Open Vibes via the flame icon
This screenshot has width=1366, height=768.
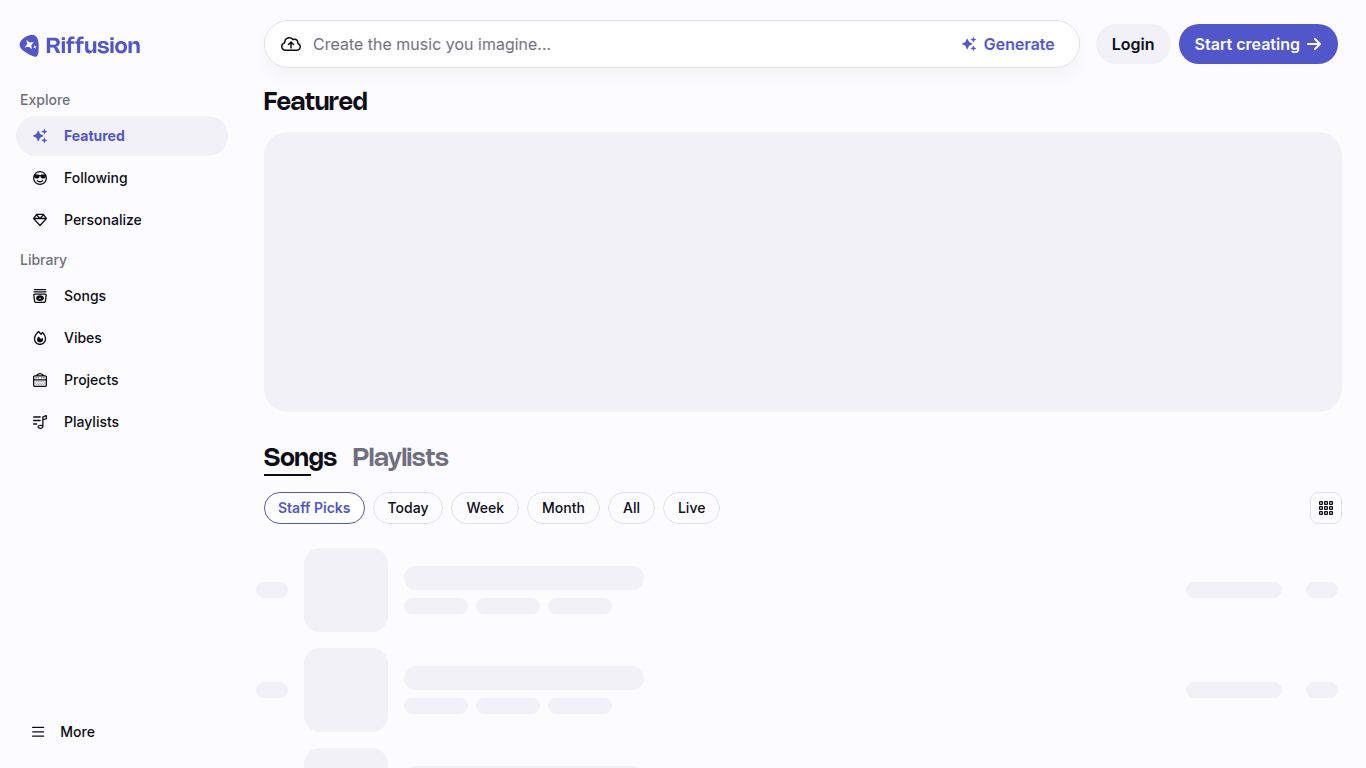40,338
